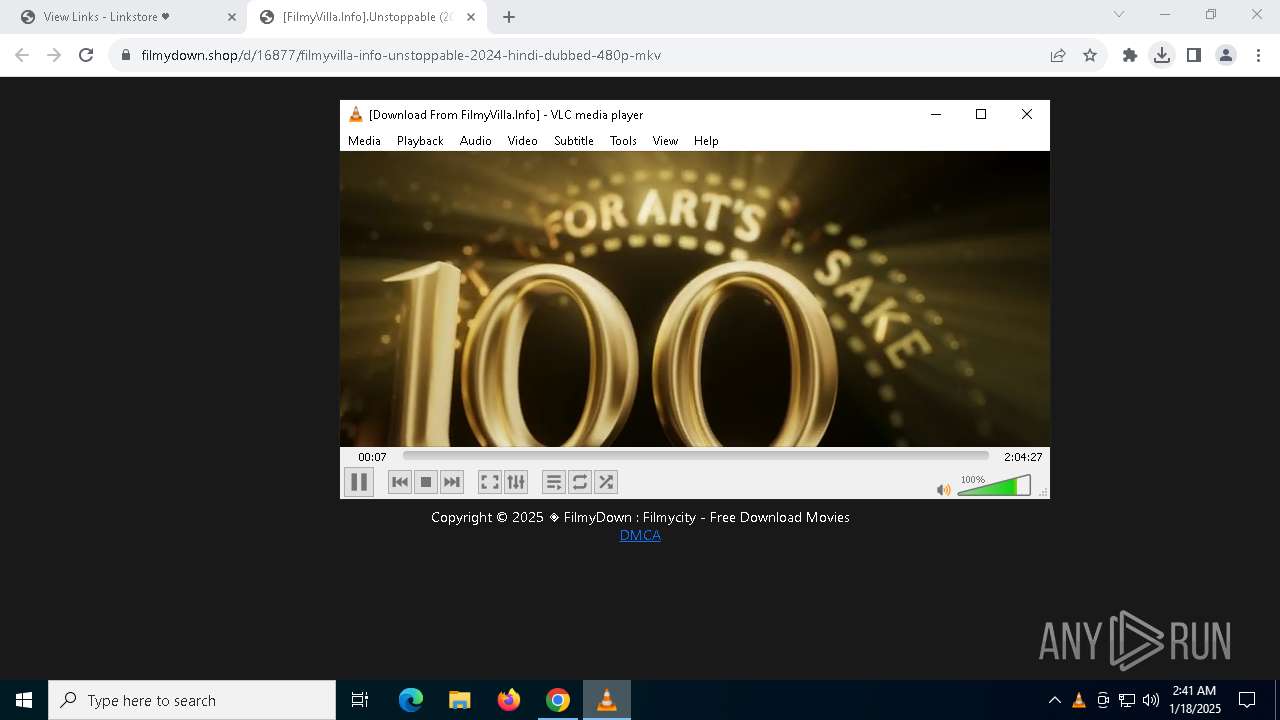Minimize the VLC media player window
1280x720 pixels.
click(936, 114)
